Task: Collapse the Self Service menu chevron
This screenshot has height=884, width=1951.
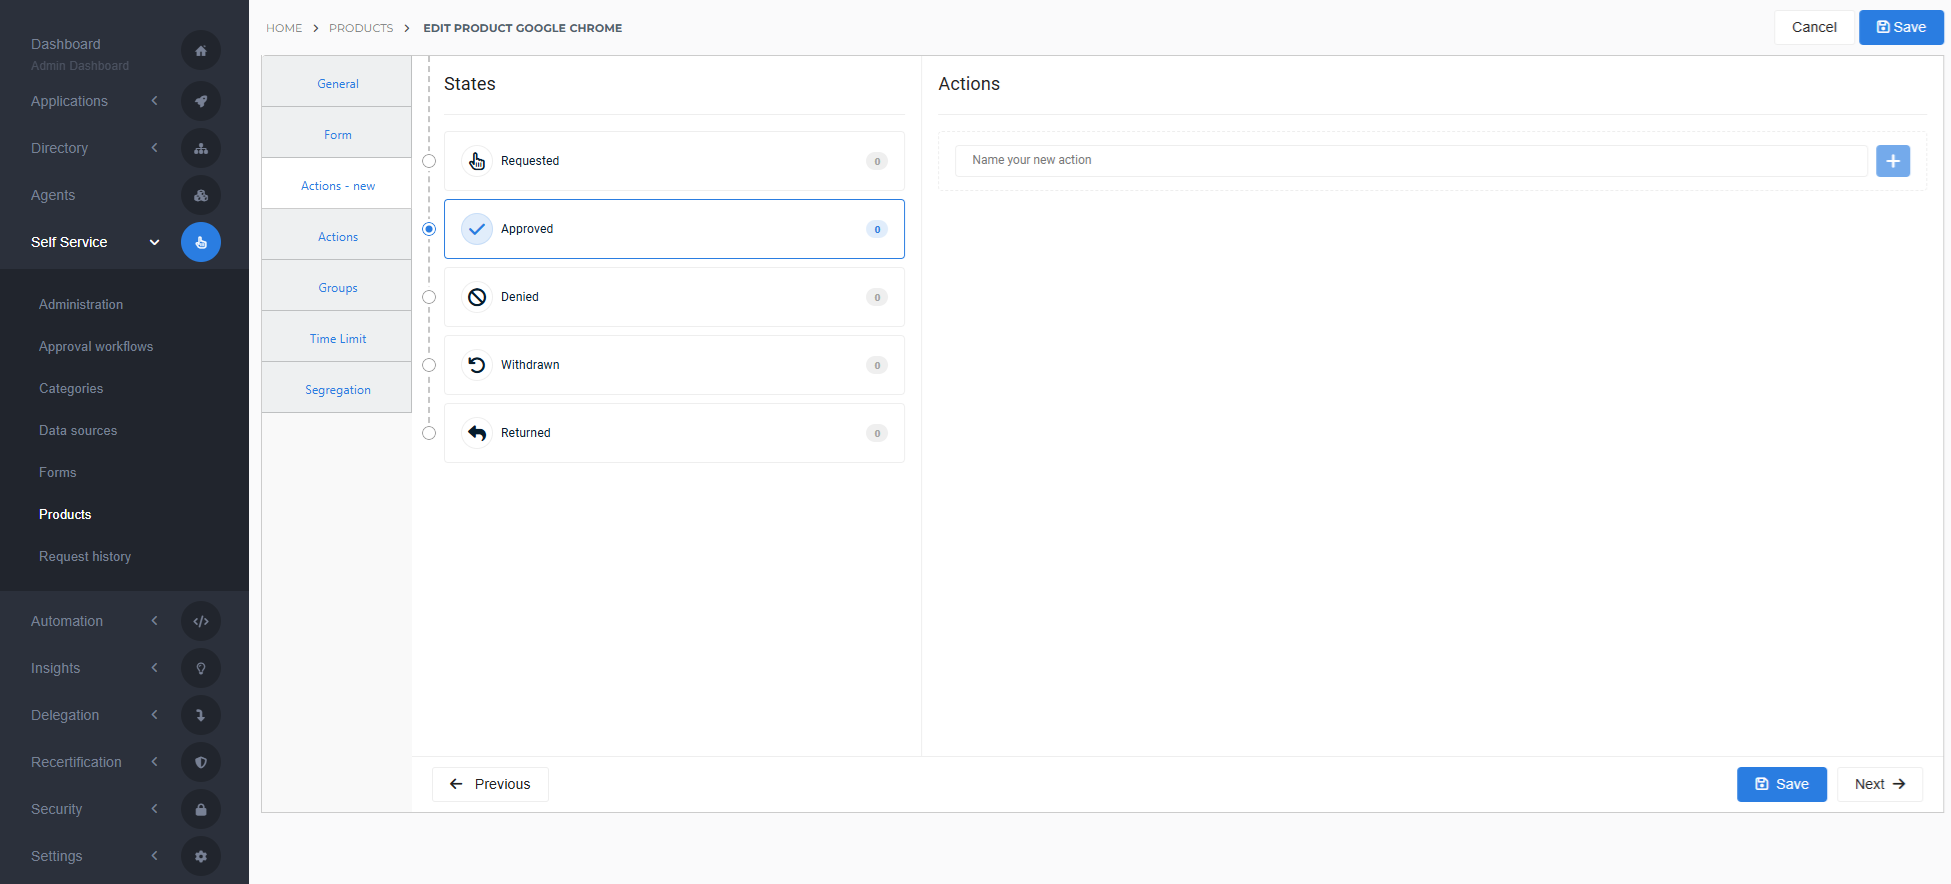Action: (x=155, y=242)
